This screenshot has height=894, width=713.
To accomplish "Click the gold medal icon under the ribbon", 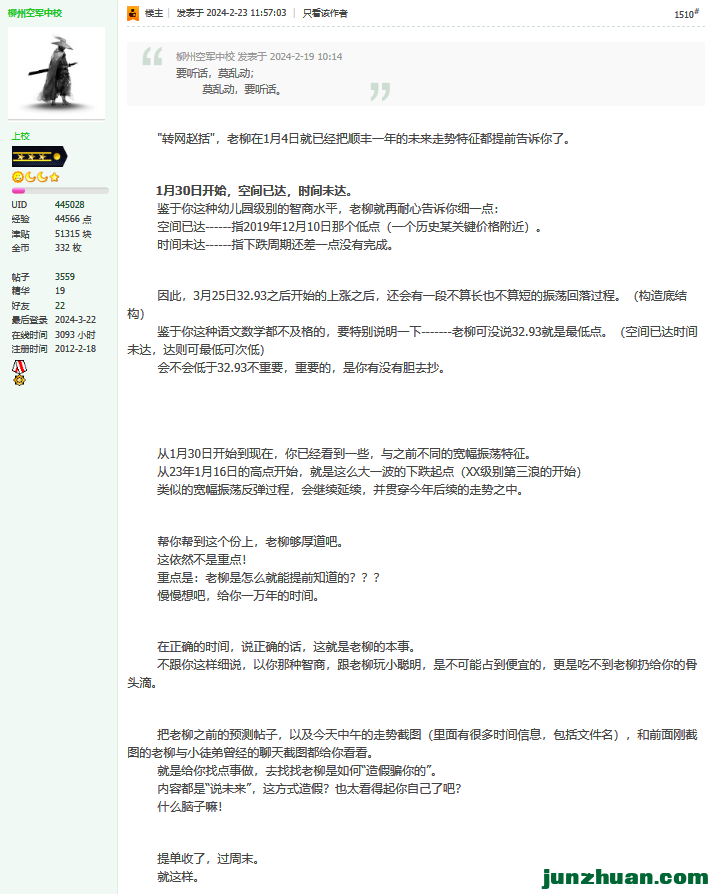I will point(18,381).
